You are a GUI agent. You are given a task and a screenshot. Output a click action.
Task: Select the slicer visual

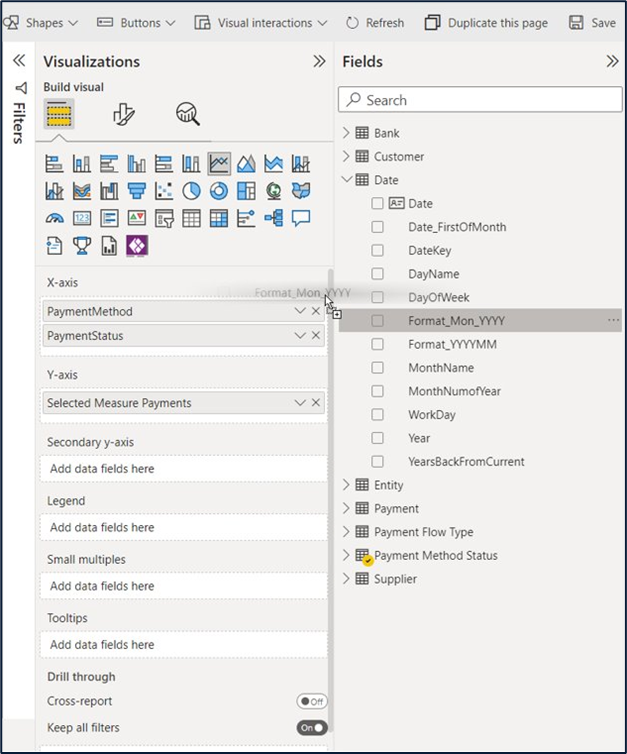(164, 219)
